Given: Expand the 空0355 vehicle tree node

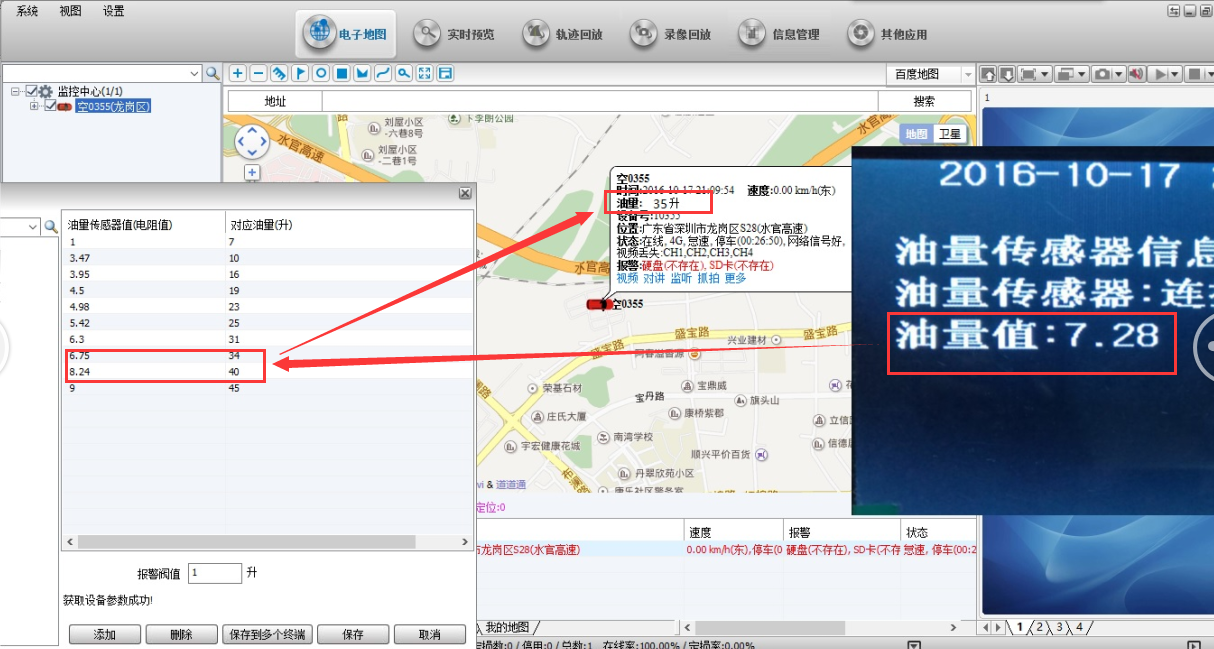Looking at the screenshot, I should [34, 106].
